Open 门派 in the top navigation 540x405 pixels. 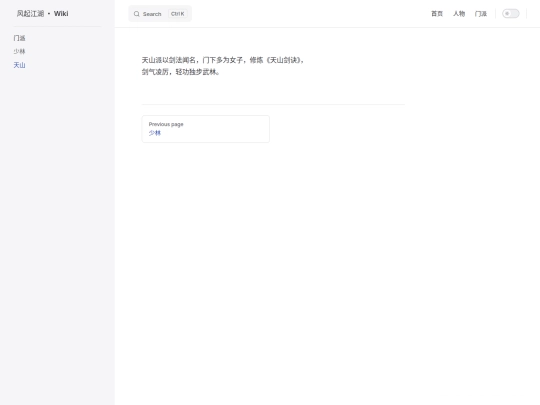pyautogui.click(x=481, y=14)
